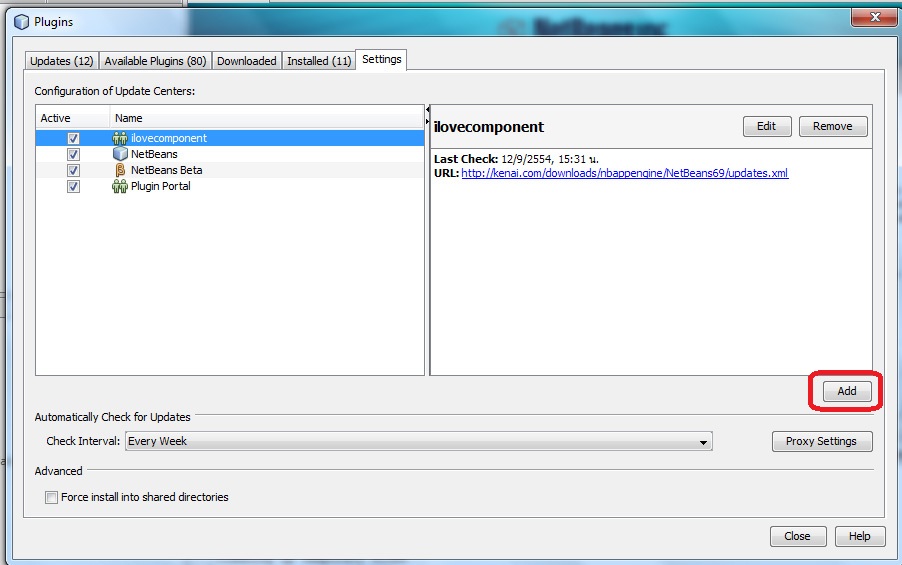Select the Plugin Portal row

pyautogui.click(x=230, y=186)
